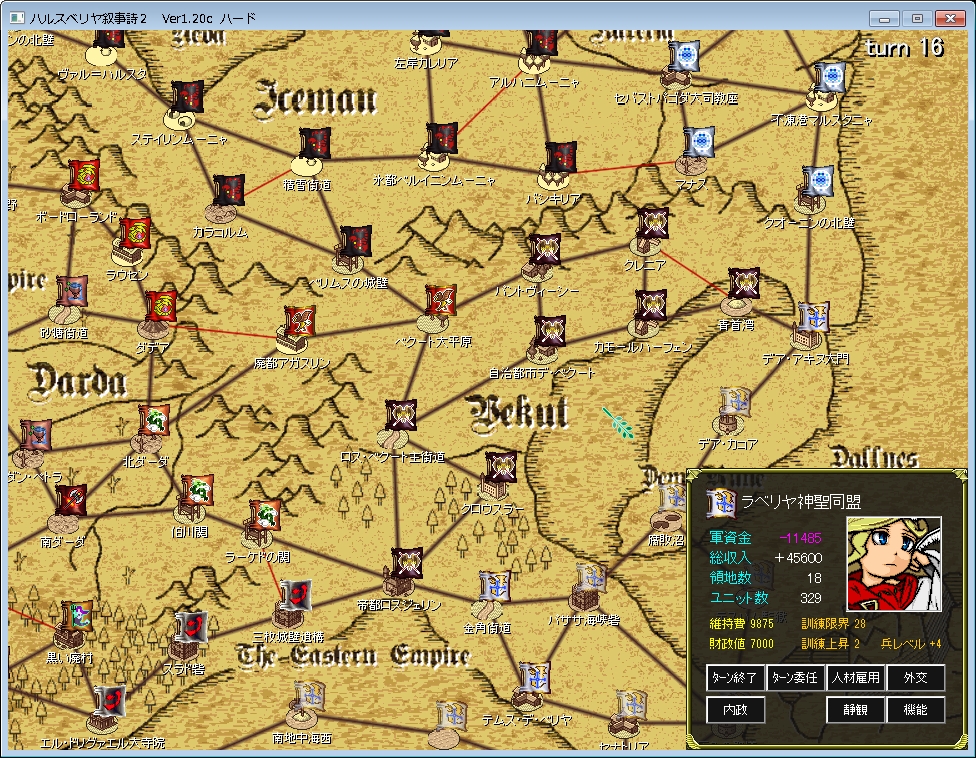Select the テムス・デ・ベリヤ territory flag
The height and width of the screenshot is (758, 976).
pyautogui.click(x=534, y=677)
